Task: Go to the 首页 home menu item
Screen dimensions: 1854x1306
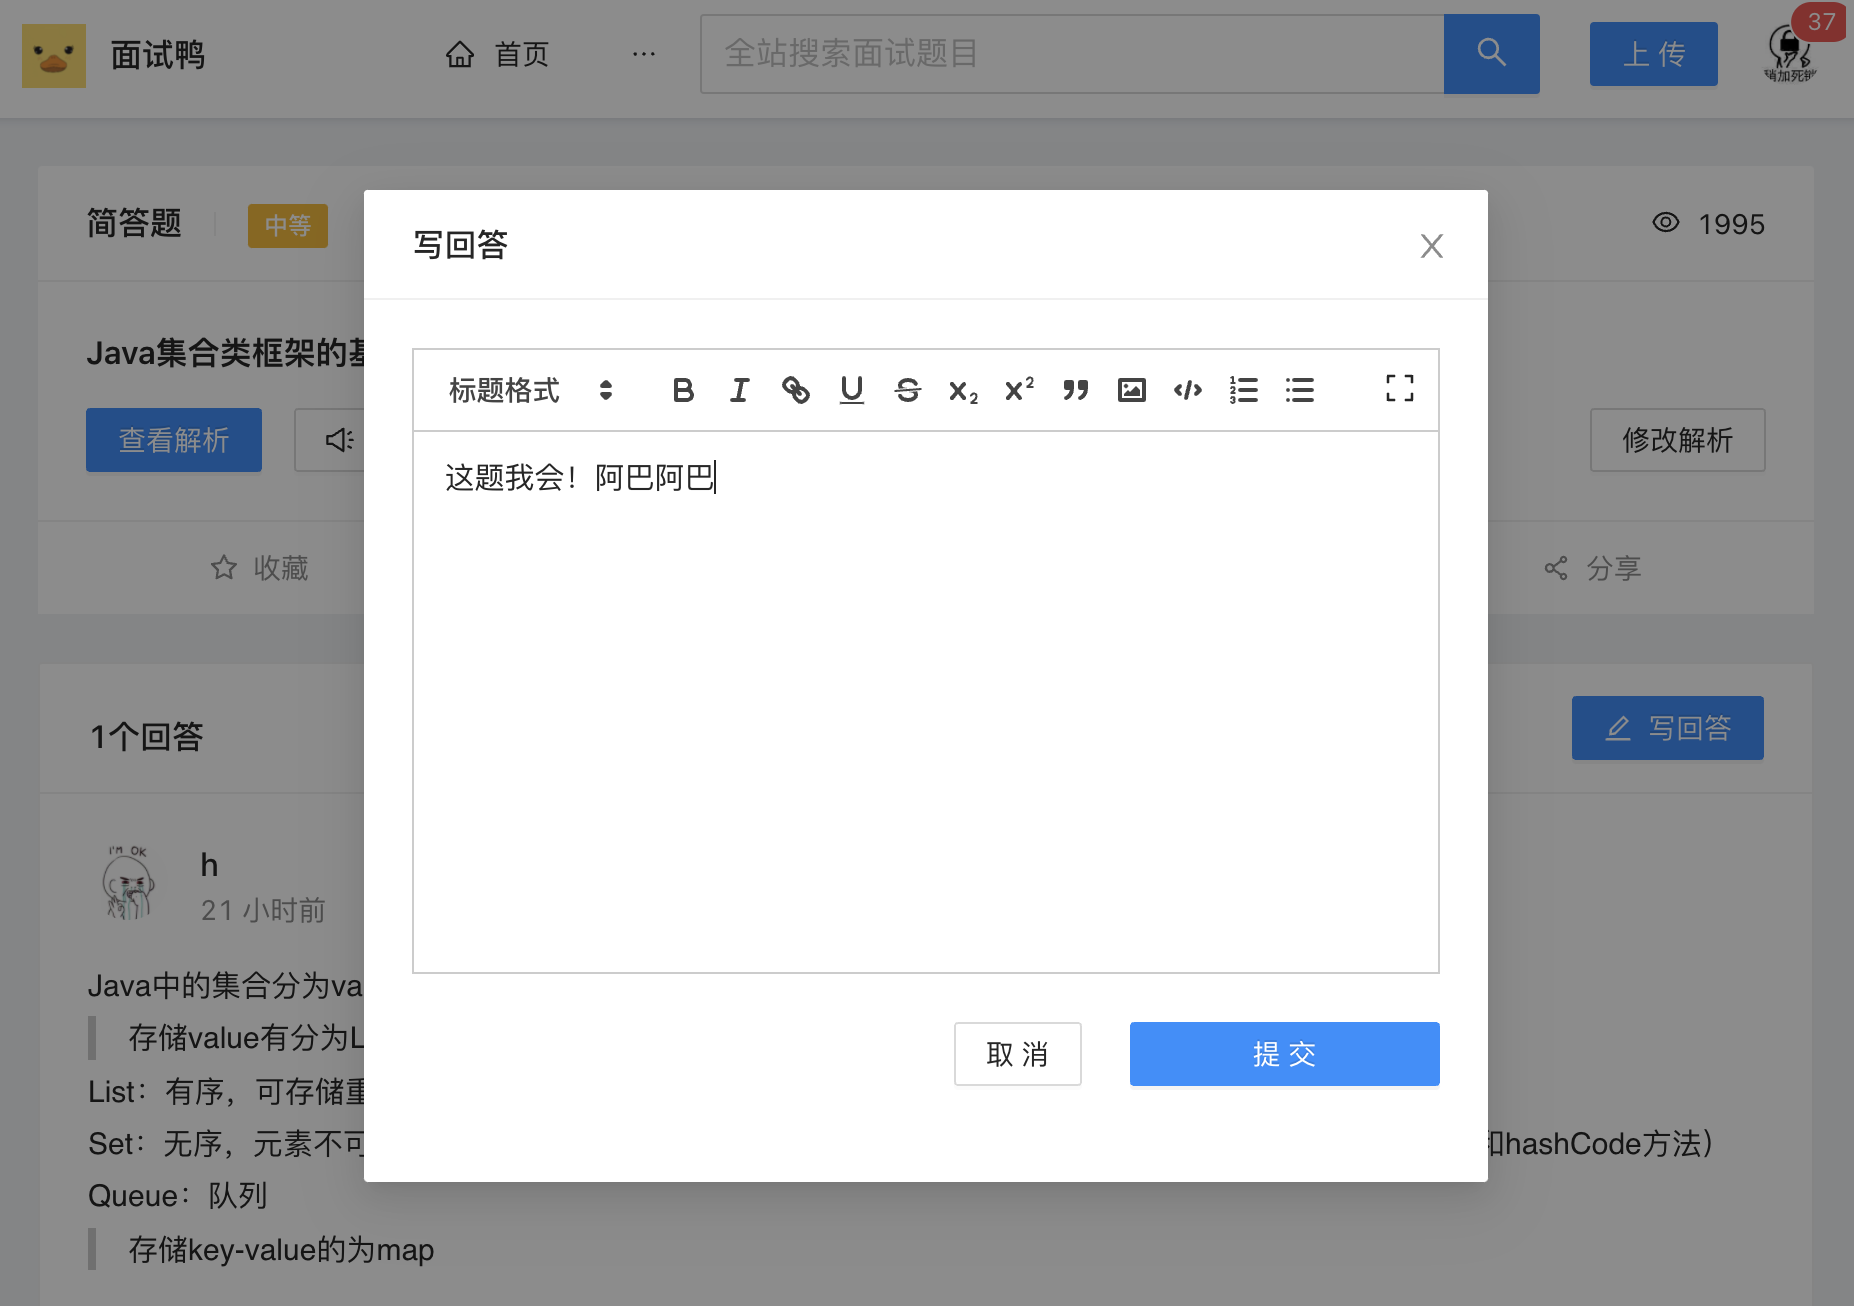Action: point(497,54)
